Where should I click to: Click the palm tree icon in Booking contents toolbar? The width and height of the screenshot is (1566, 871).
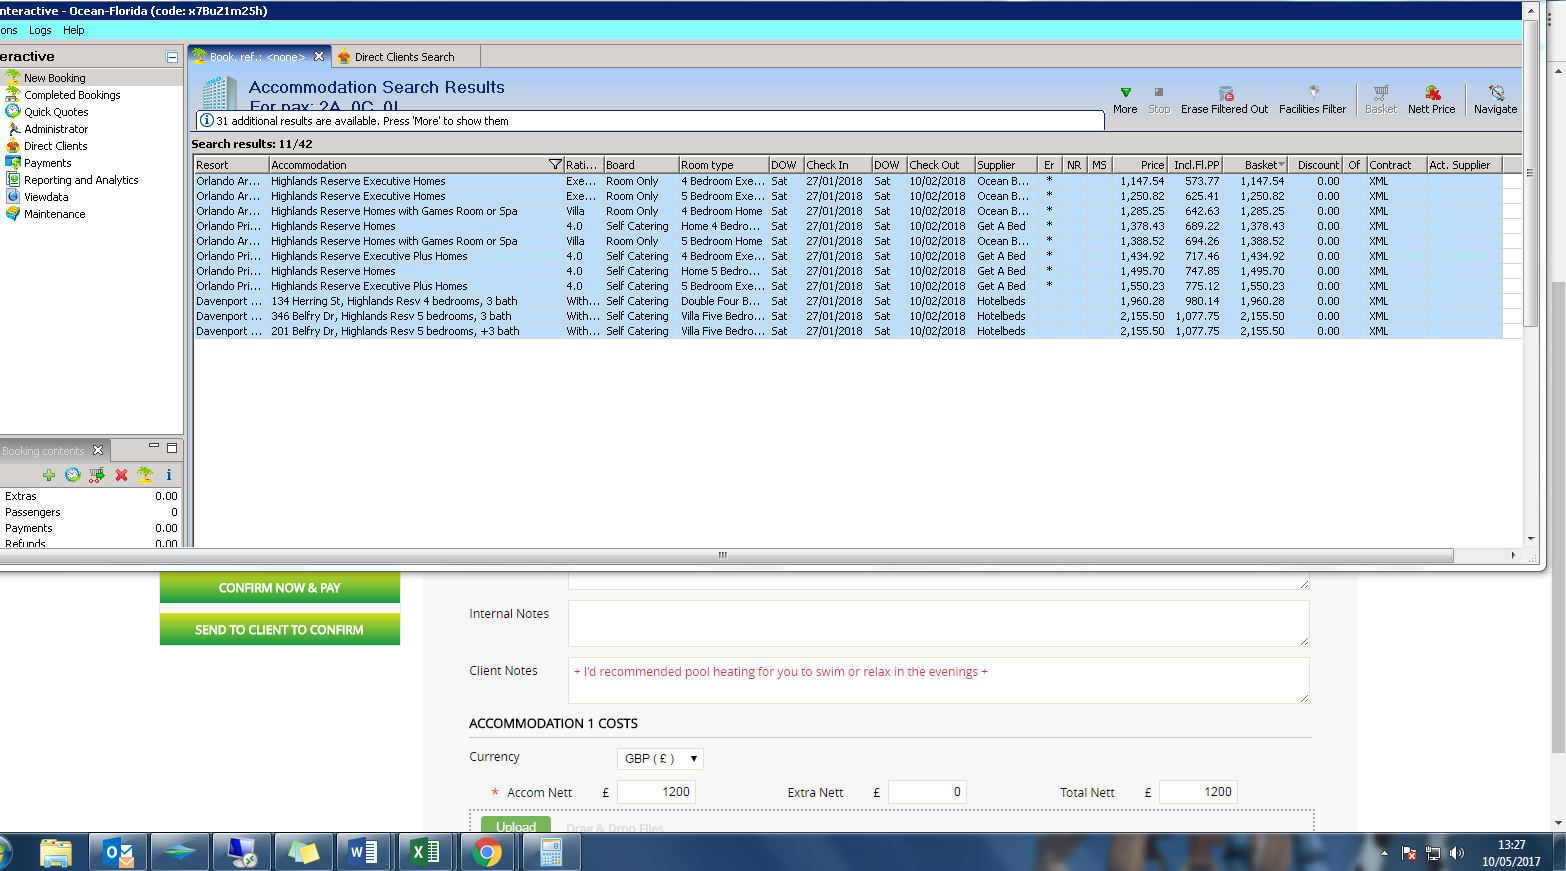(145, 475)
